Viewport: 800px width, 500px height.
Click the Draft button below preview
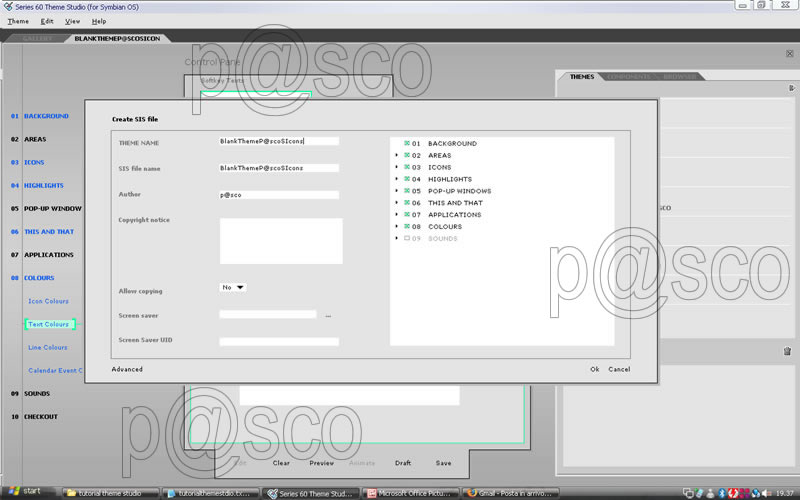[403, 463]
